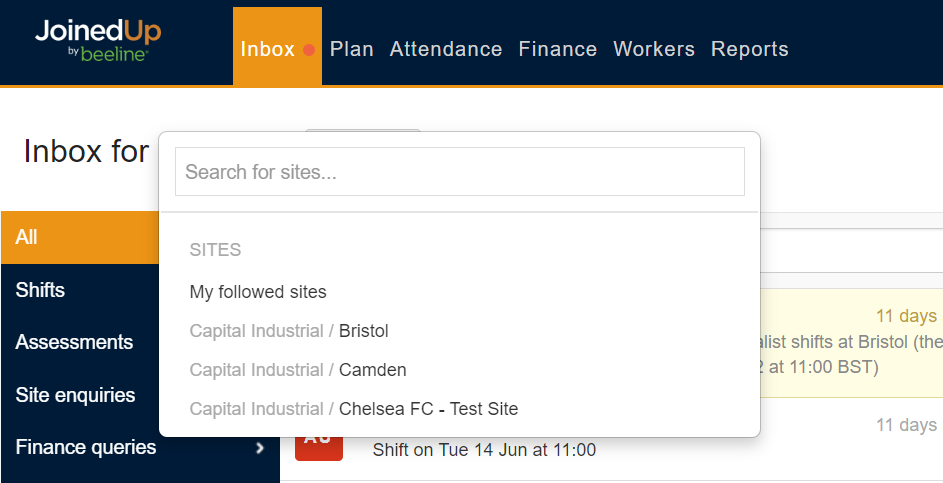The image size is (943, 483).
Task: Open the Assessments inbox category
Action: click(x=74, y=342)
